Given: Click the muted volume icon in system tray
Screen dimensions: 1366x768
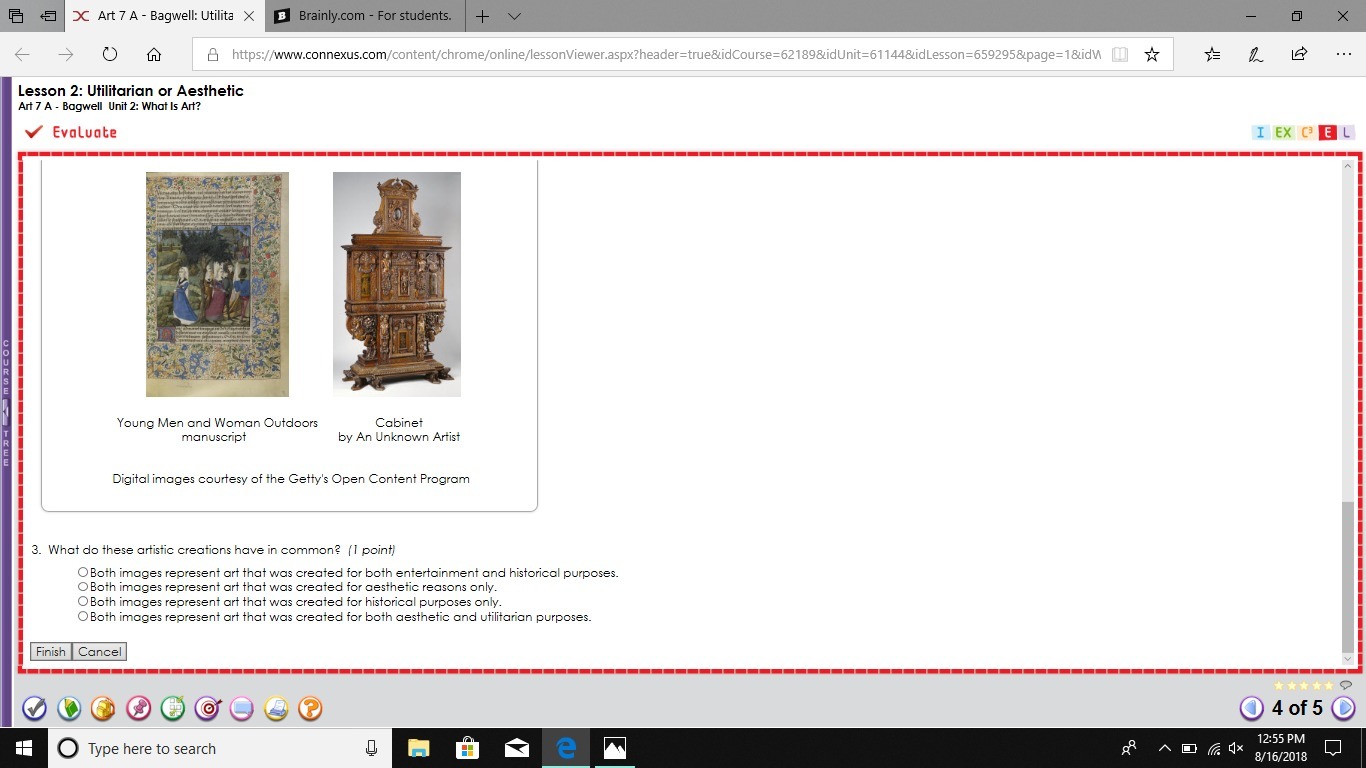Looking at the screenshot, I should pyautogui.click(x=1236, y=748).
